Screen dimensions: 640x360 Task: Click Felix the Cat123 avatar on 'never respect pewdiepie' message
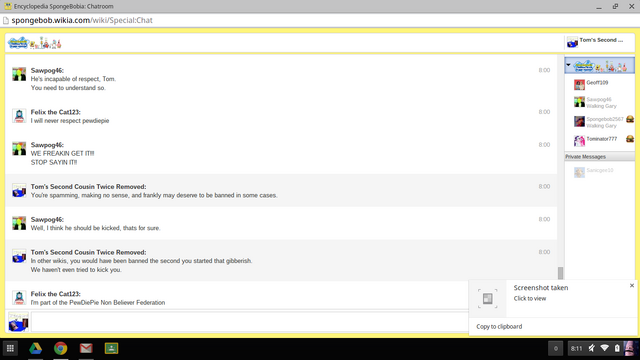coord(19,116)
